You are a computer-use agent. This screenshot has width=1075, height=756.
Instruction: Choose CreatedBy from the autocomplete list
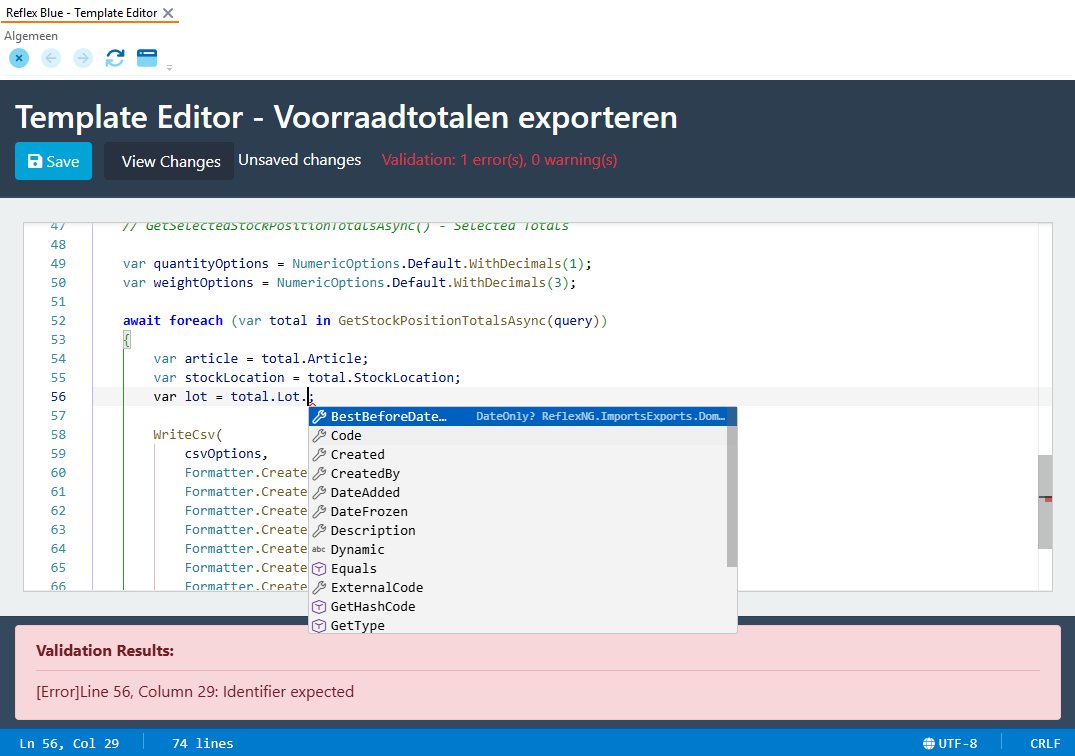(x=518, y=474)
